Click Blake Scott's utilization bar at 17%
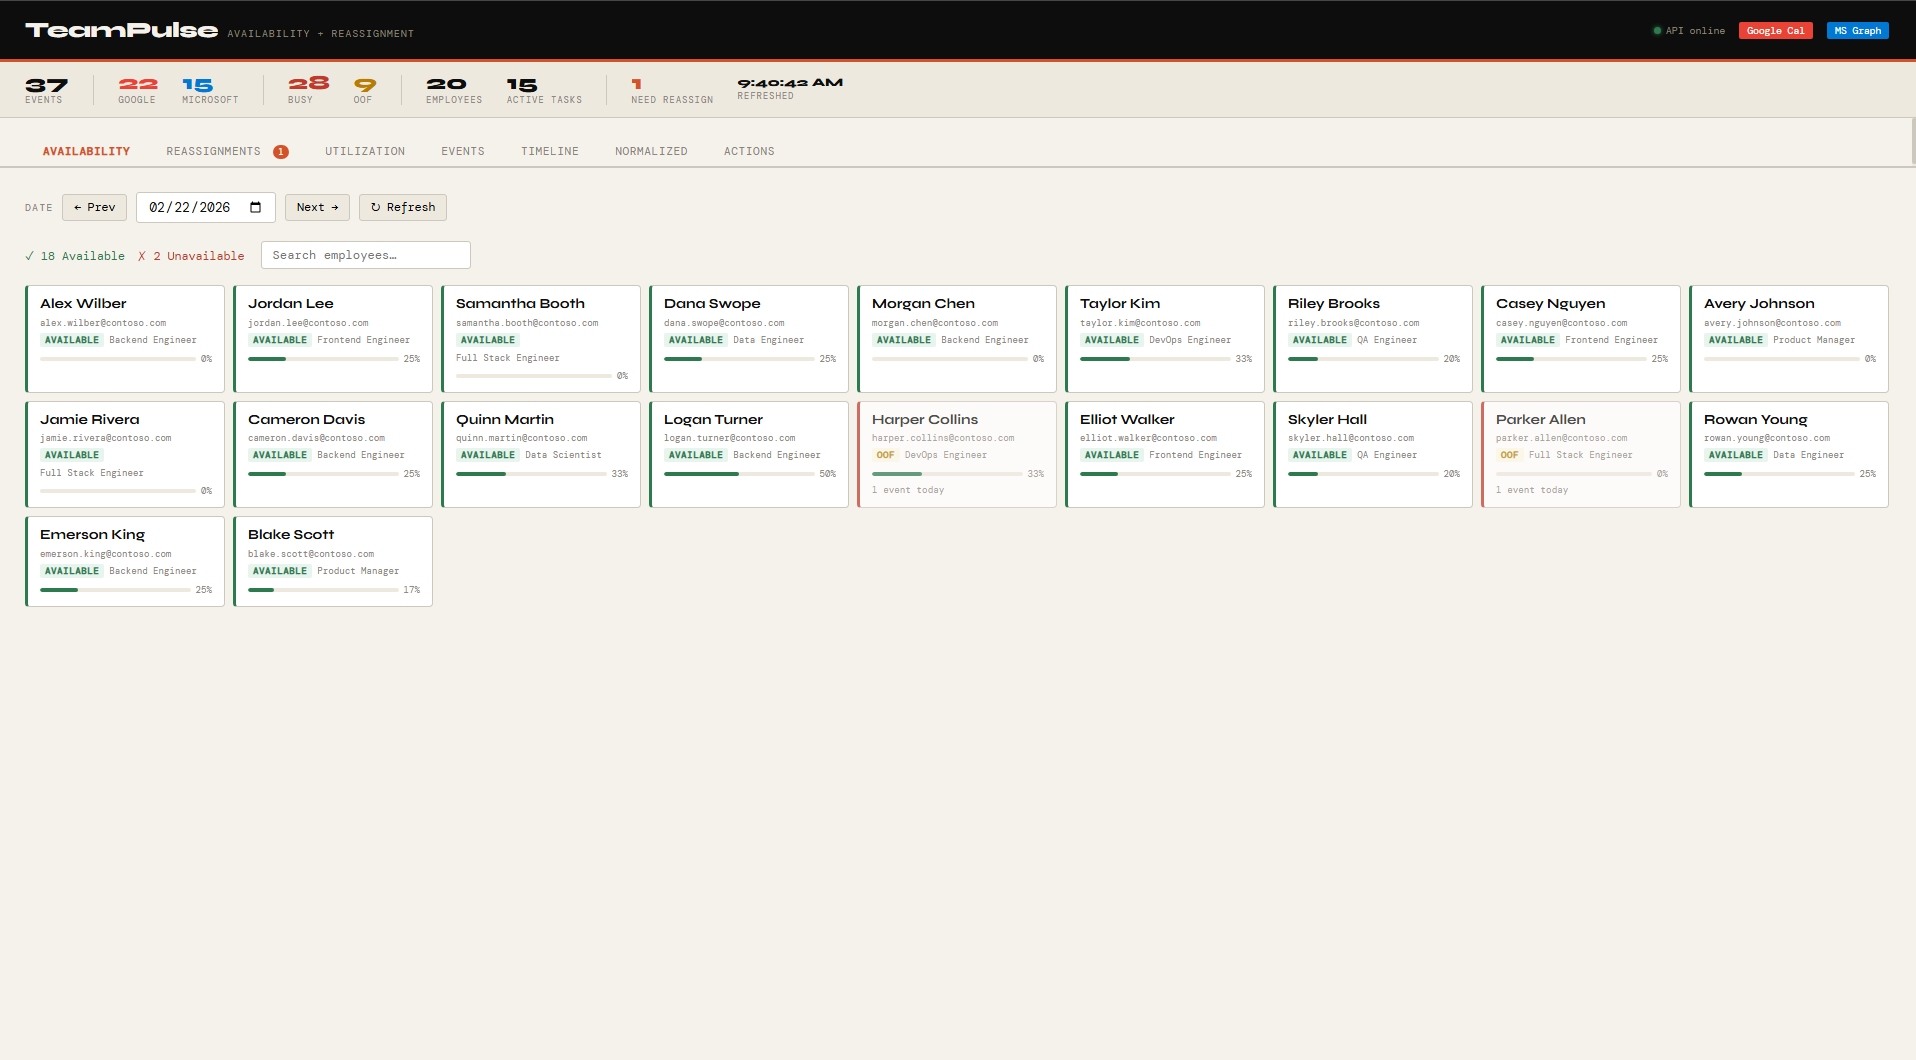Viewport: 1916px width, 1060px height. point(323,590)
